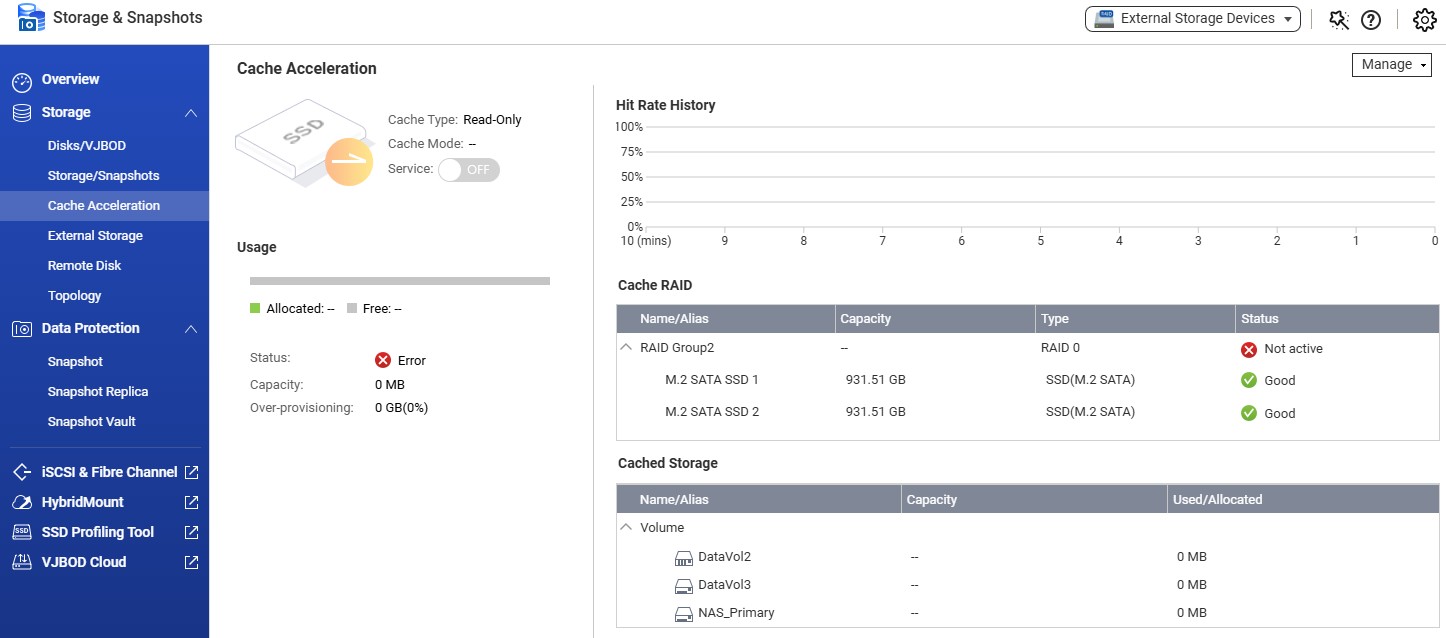Image resolution: width=1446 pixels, height=638 pixels.
Task: Click the Overview gauge icon in sidebar
Action: (22, 82)
